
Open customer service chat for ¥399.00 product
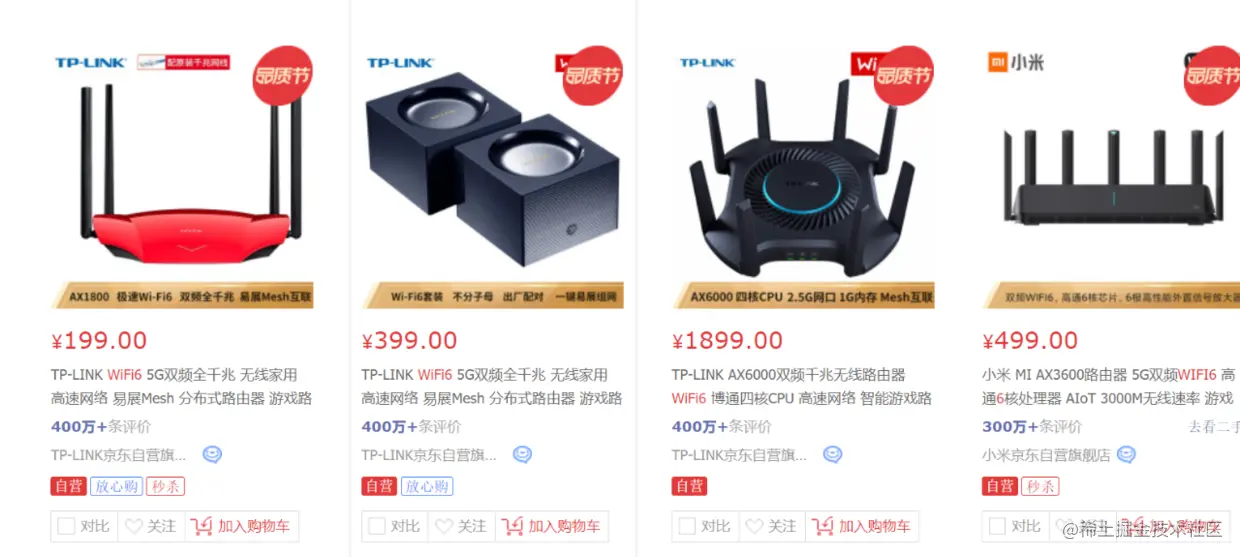[x=522, y=455]
